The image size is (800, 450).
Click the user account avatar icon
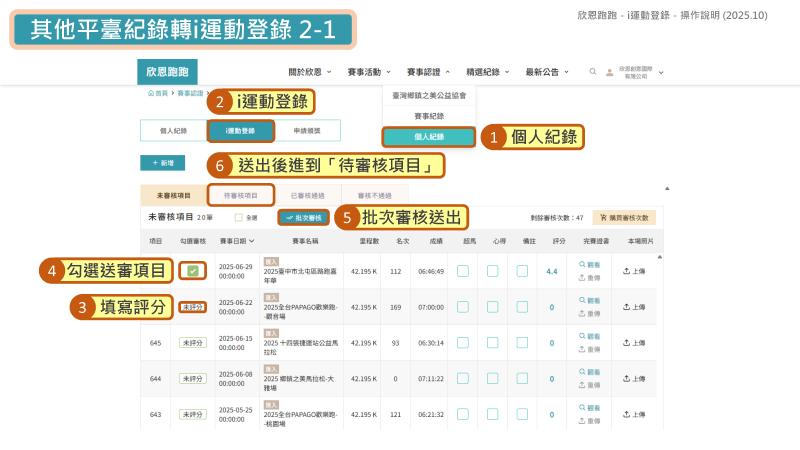click(608, 72)
